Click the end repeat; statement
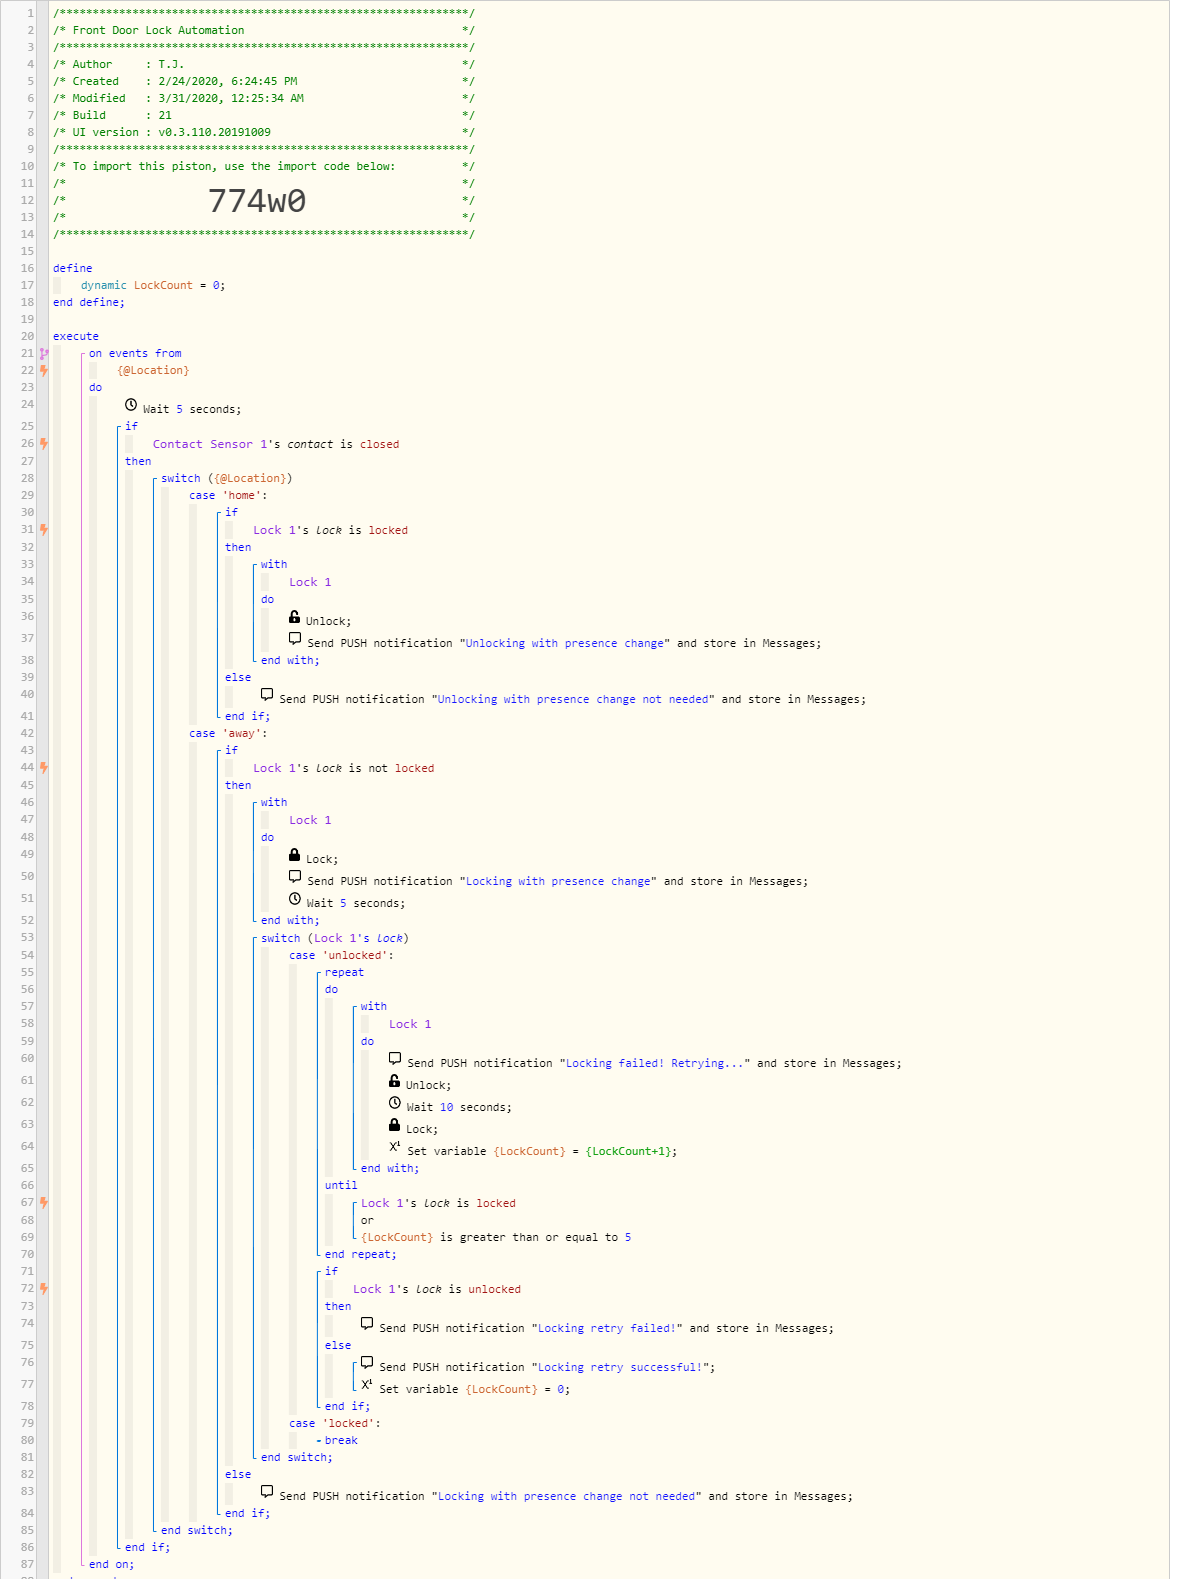Viewport: 1178px width, 1579px height. click(361, 1254)
